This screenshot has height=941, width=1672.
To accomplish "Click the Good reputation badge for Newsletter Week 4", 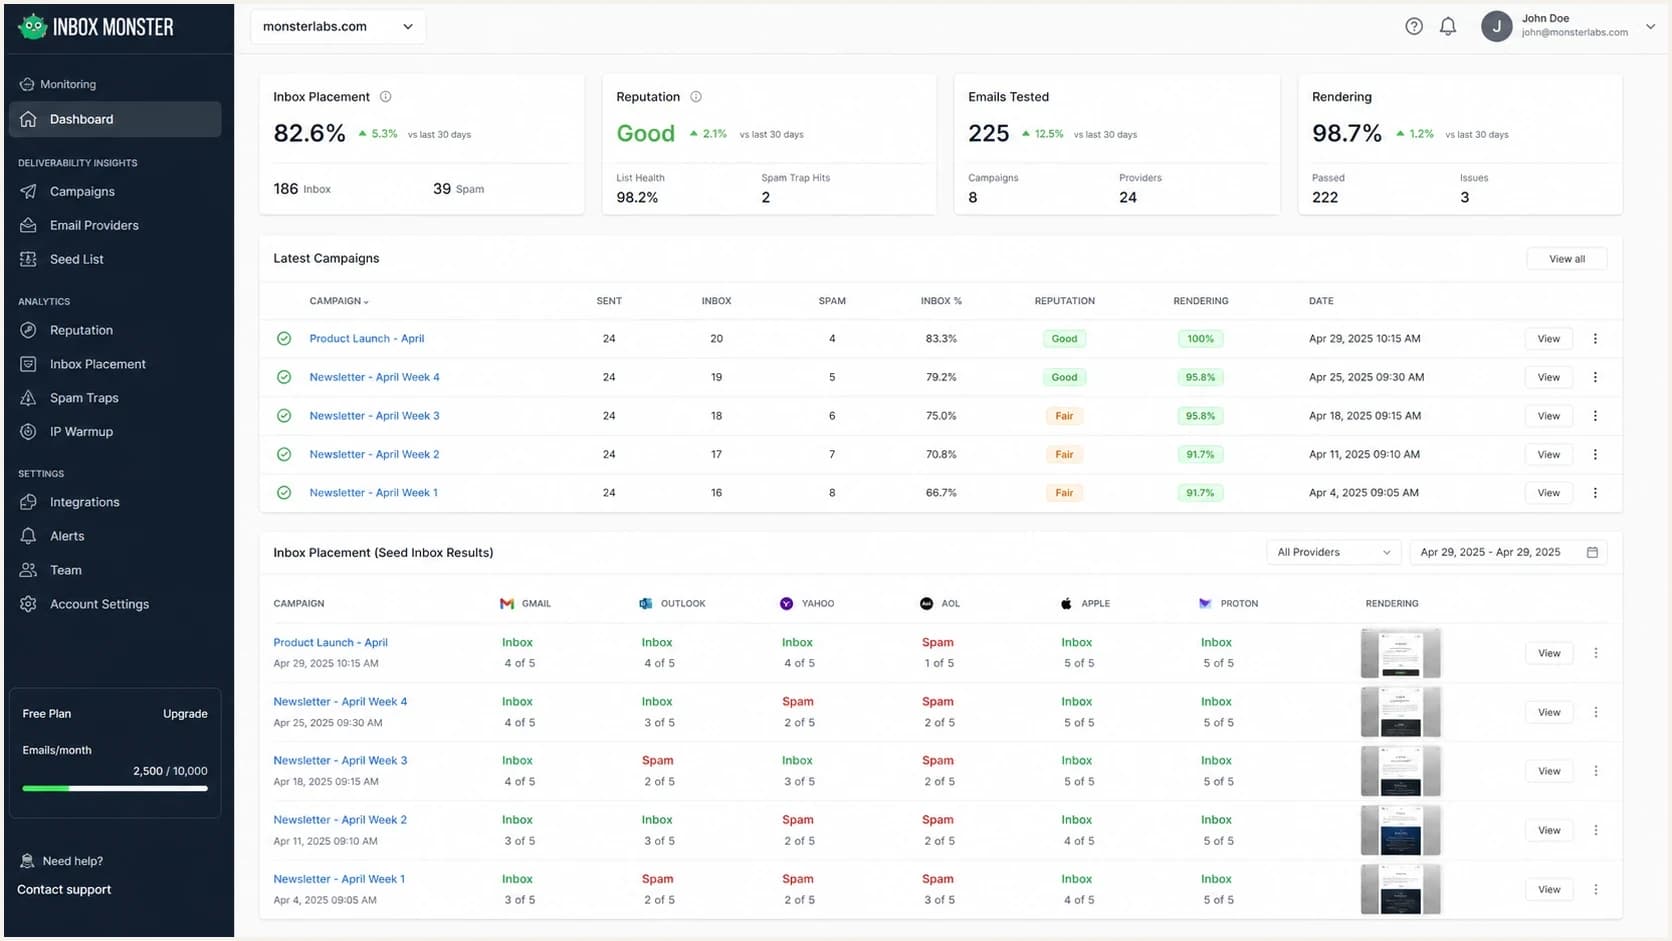I will (1064, 377).
